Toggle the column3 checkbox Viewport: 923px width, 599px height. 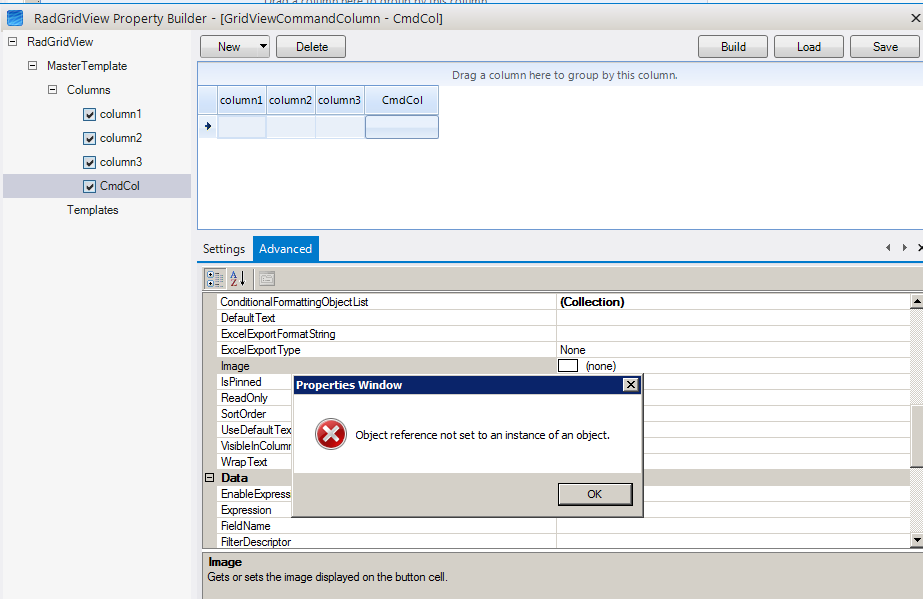pos(89,162)
